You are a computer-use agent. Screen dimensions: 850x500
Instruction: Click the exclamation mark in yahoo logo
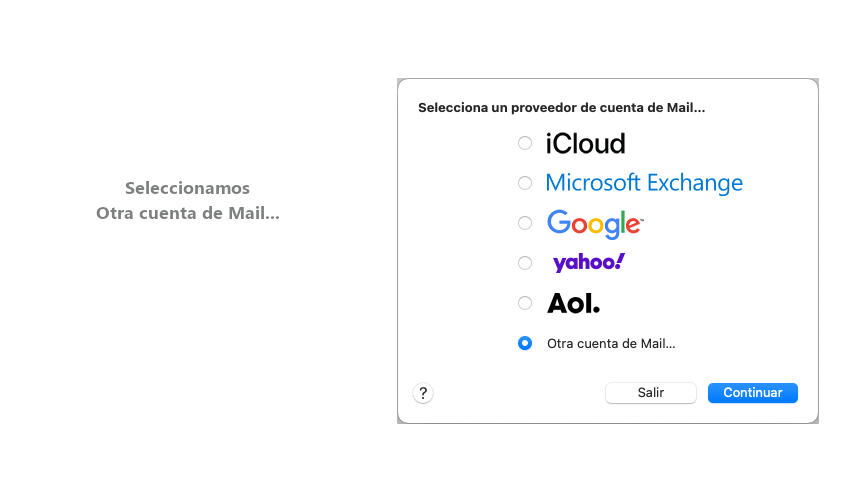(620, 261)
